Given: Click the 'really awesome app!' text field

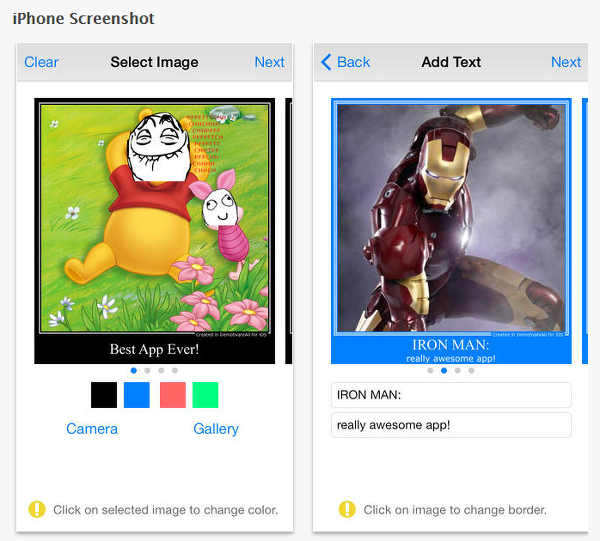Looking at the screenshot, I should coord(451,425).
